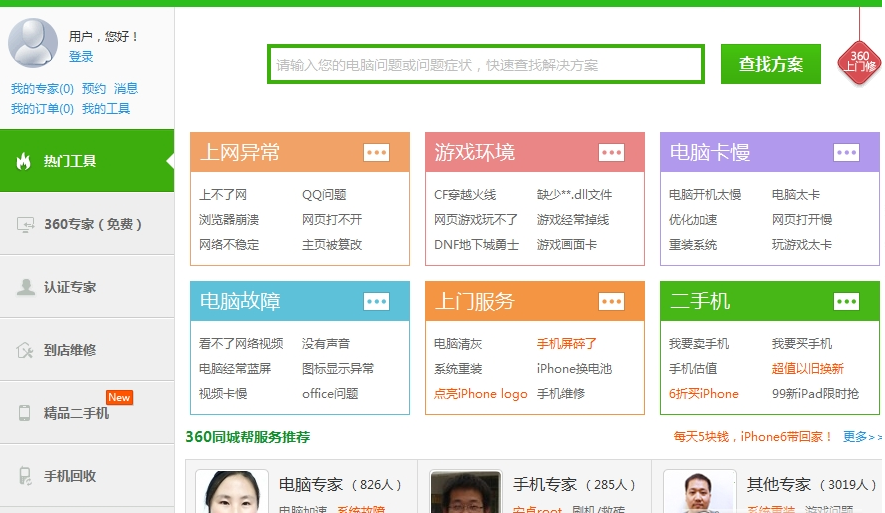This screenshot has height=513, width=885.
Task: Open the 更多>> link on the right
Action: [862, 437]
